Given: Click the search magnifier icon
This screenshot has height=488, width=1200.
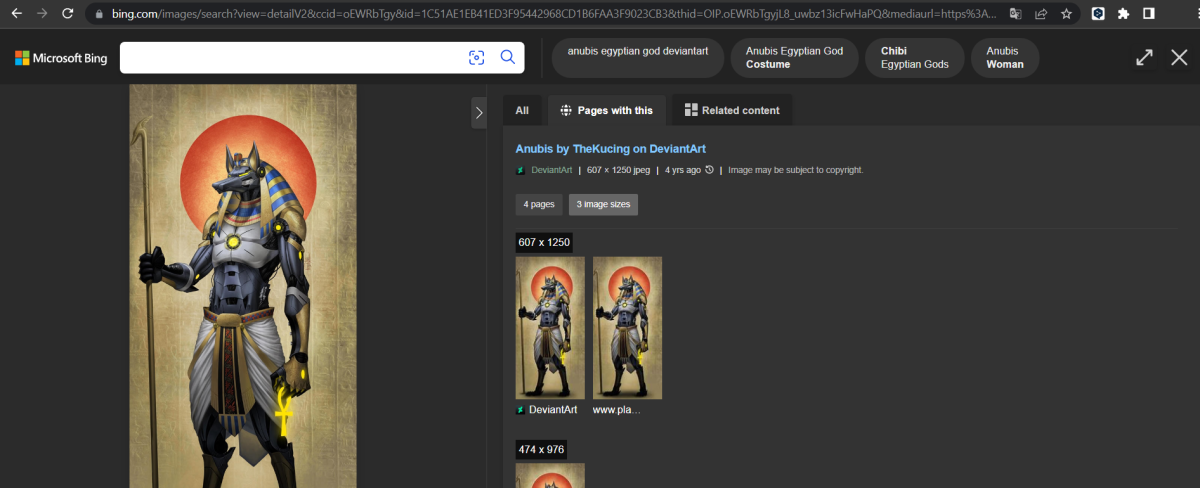Looking at the screenshot, I should pyautogui.click(x=508, y=58).
